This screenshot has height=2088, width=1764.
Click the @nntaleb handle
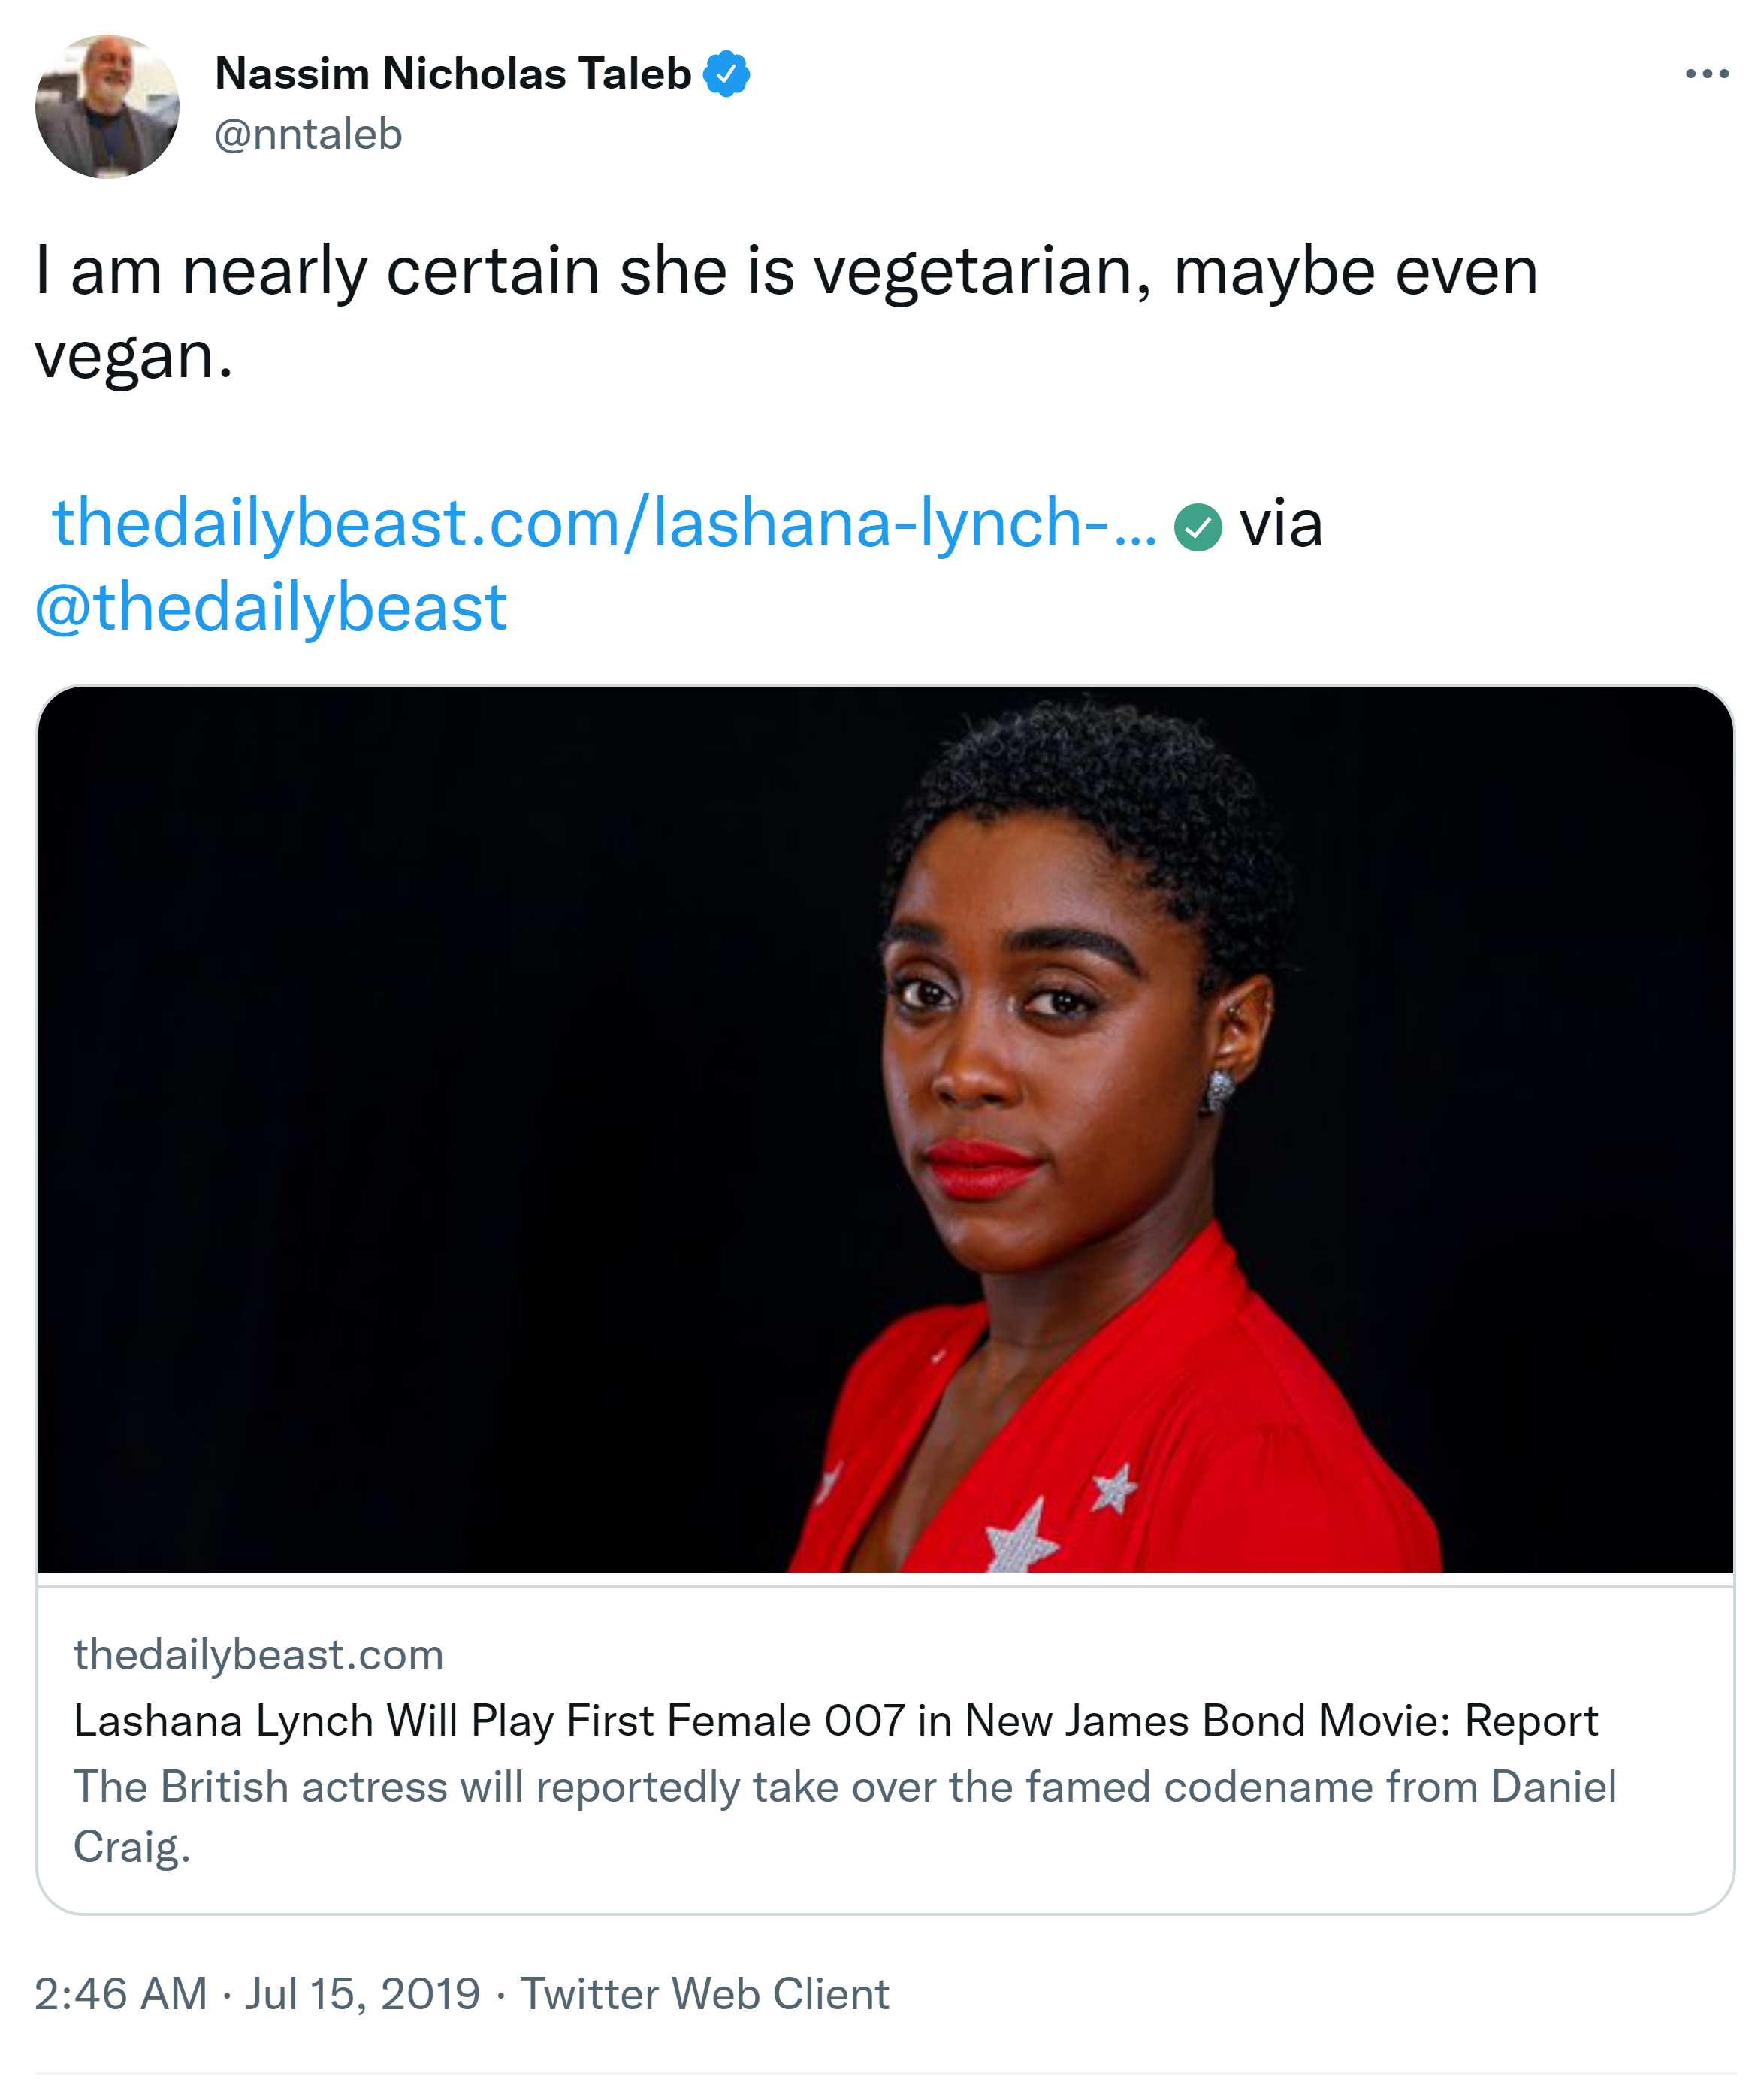pyautogui.click(x=308, y=134)
